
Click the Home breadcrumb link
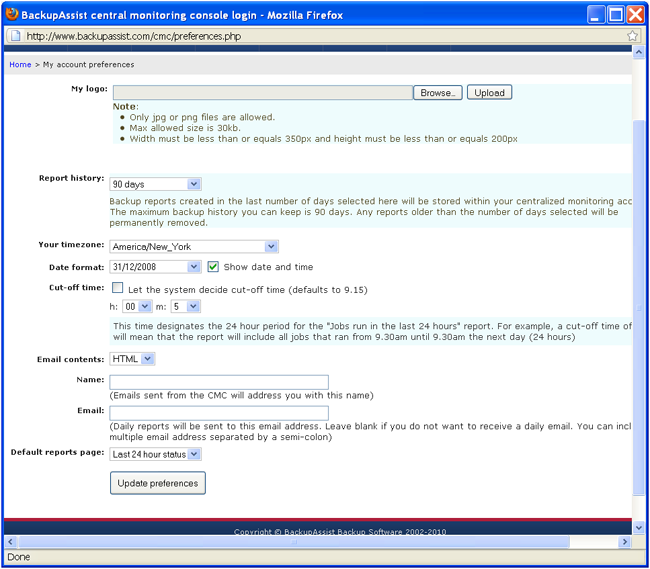point(20,65)
